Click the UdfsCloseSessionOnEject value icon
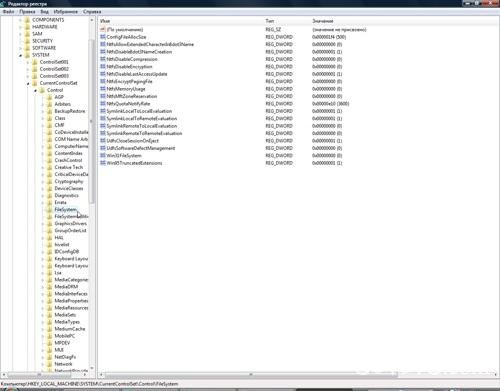This screenshot has height=391, width=500. (103, 141)
